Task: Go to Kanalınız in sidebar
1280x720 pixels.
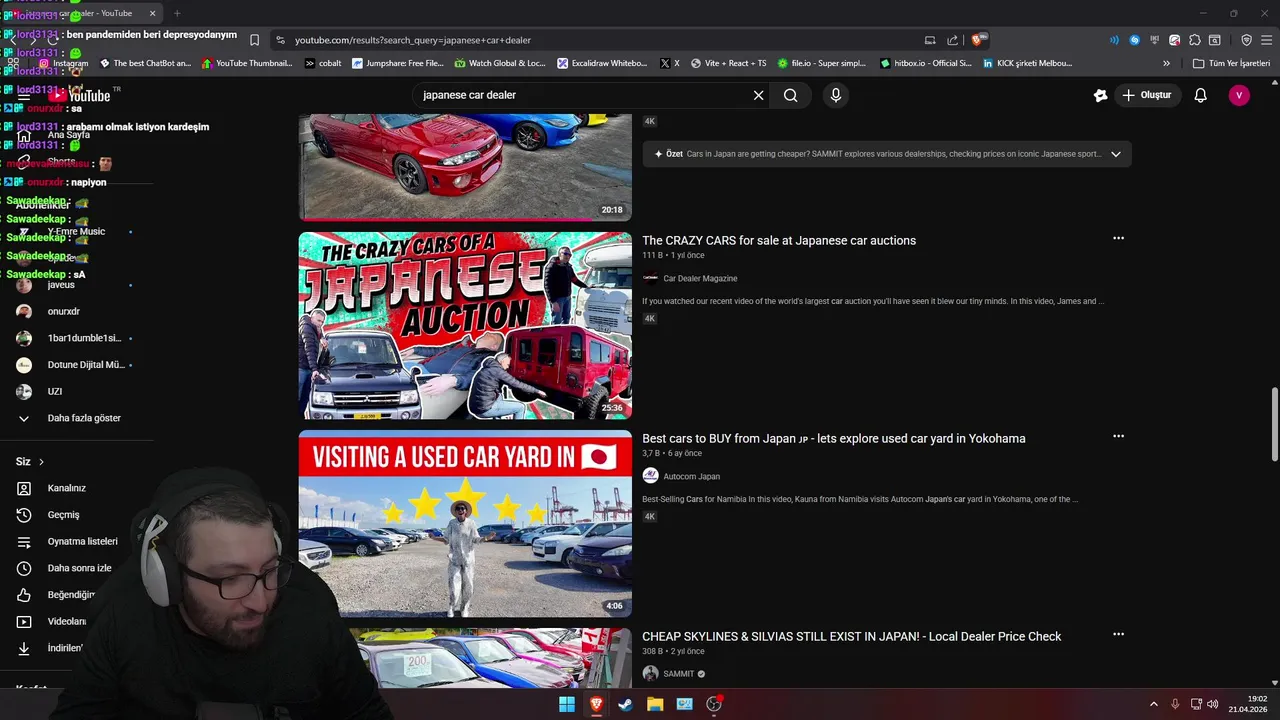Action: [67, 488]
